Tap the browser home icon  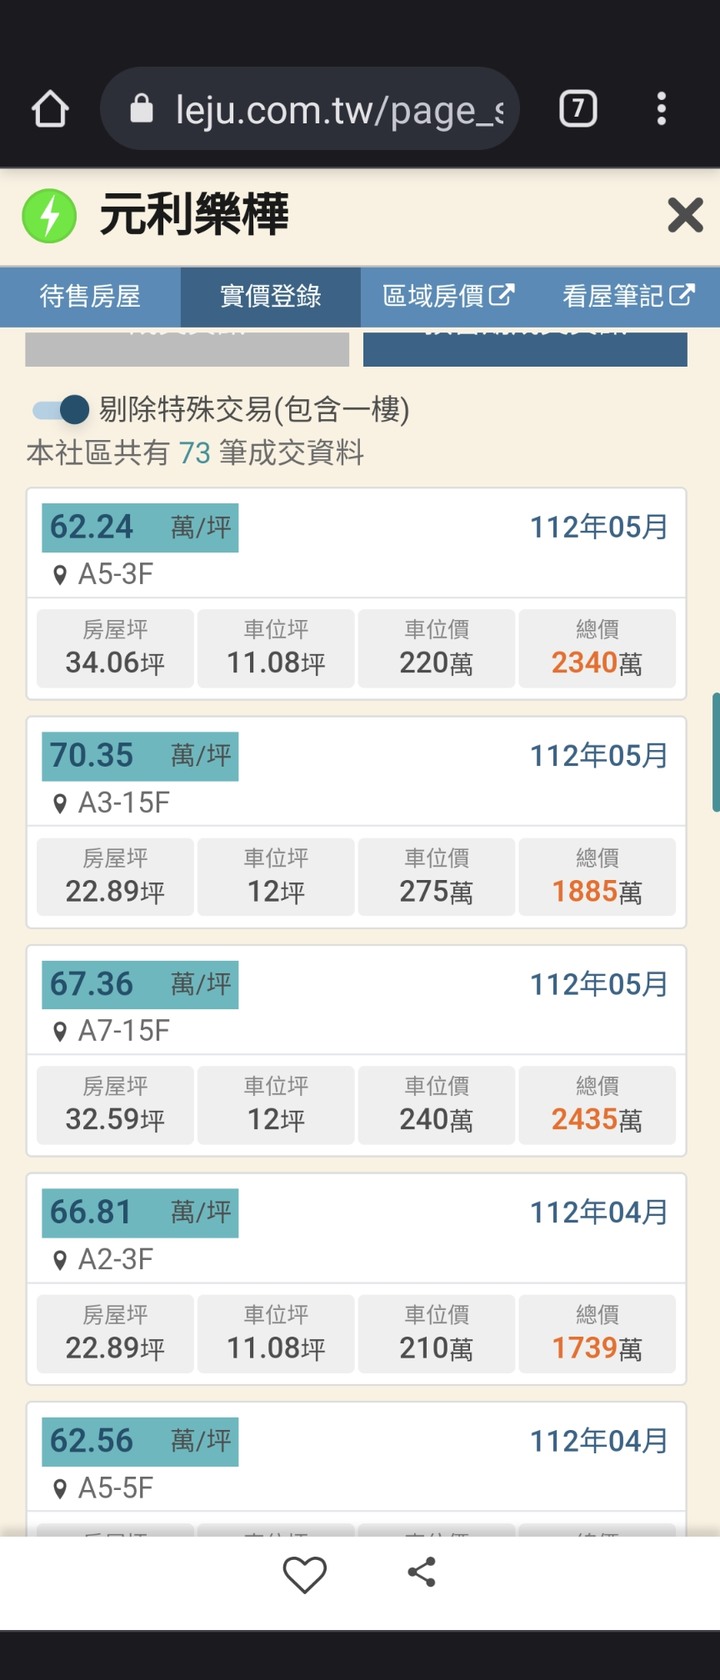pos(50,109)
